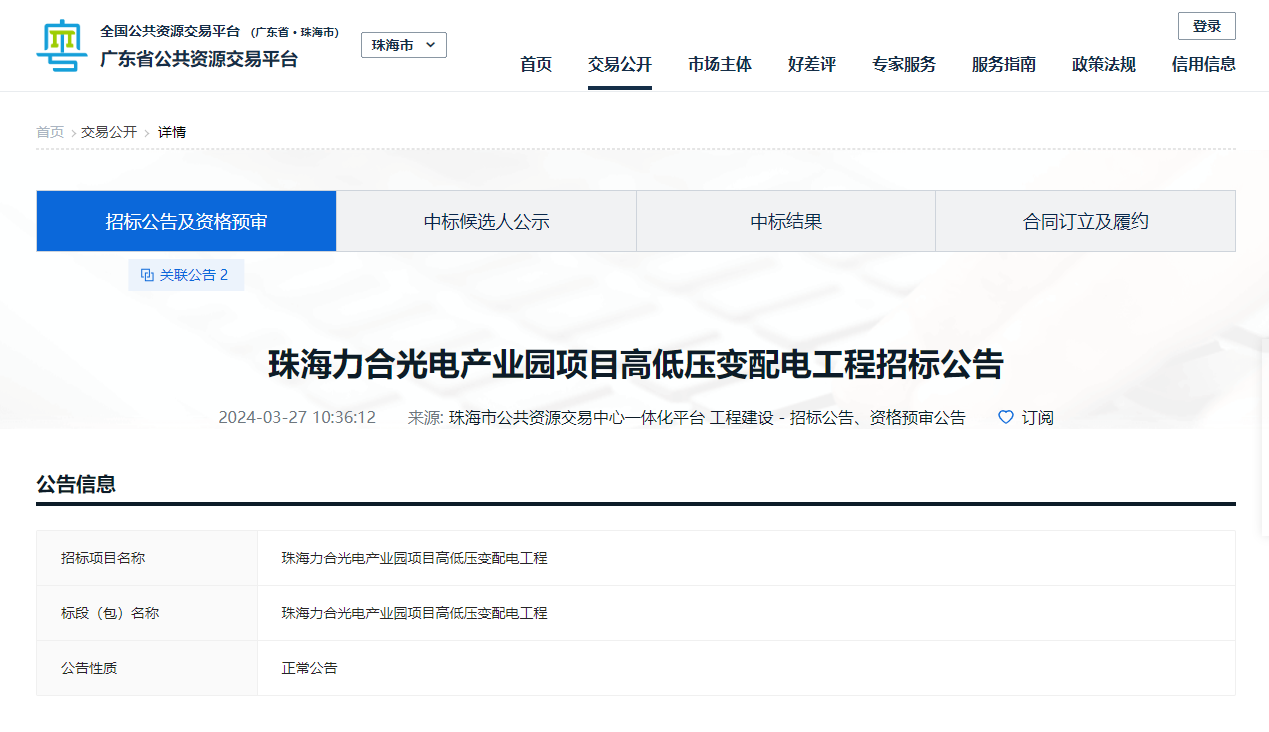Click the 广东省公共资源交易平台 logo icon

point(62,45)
